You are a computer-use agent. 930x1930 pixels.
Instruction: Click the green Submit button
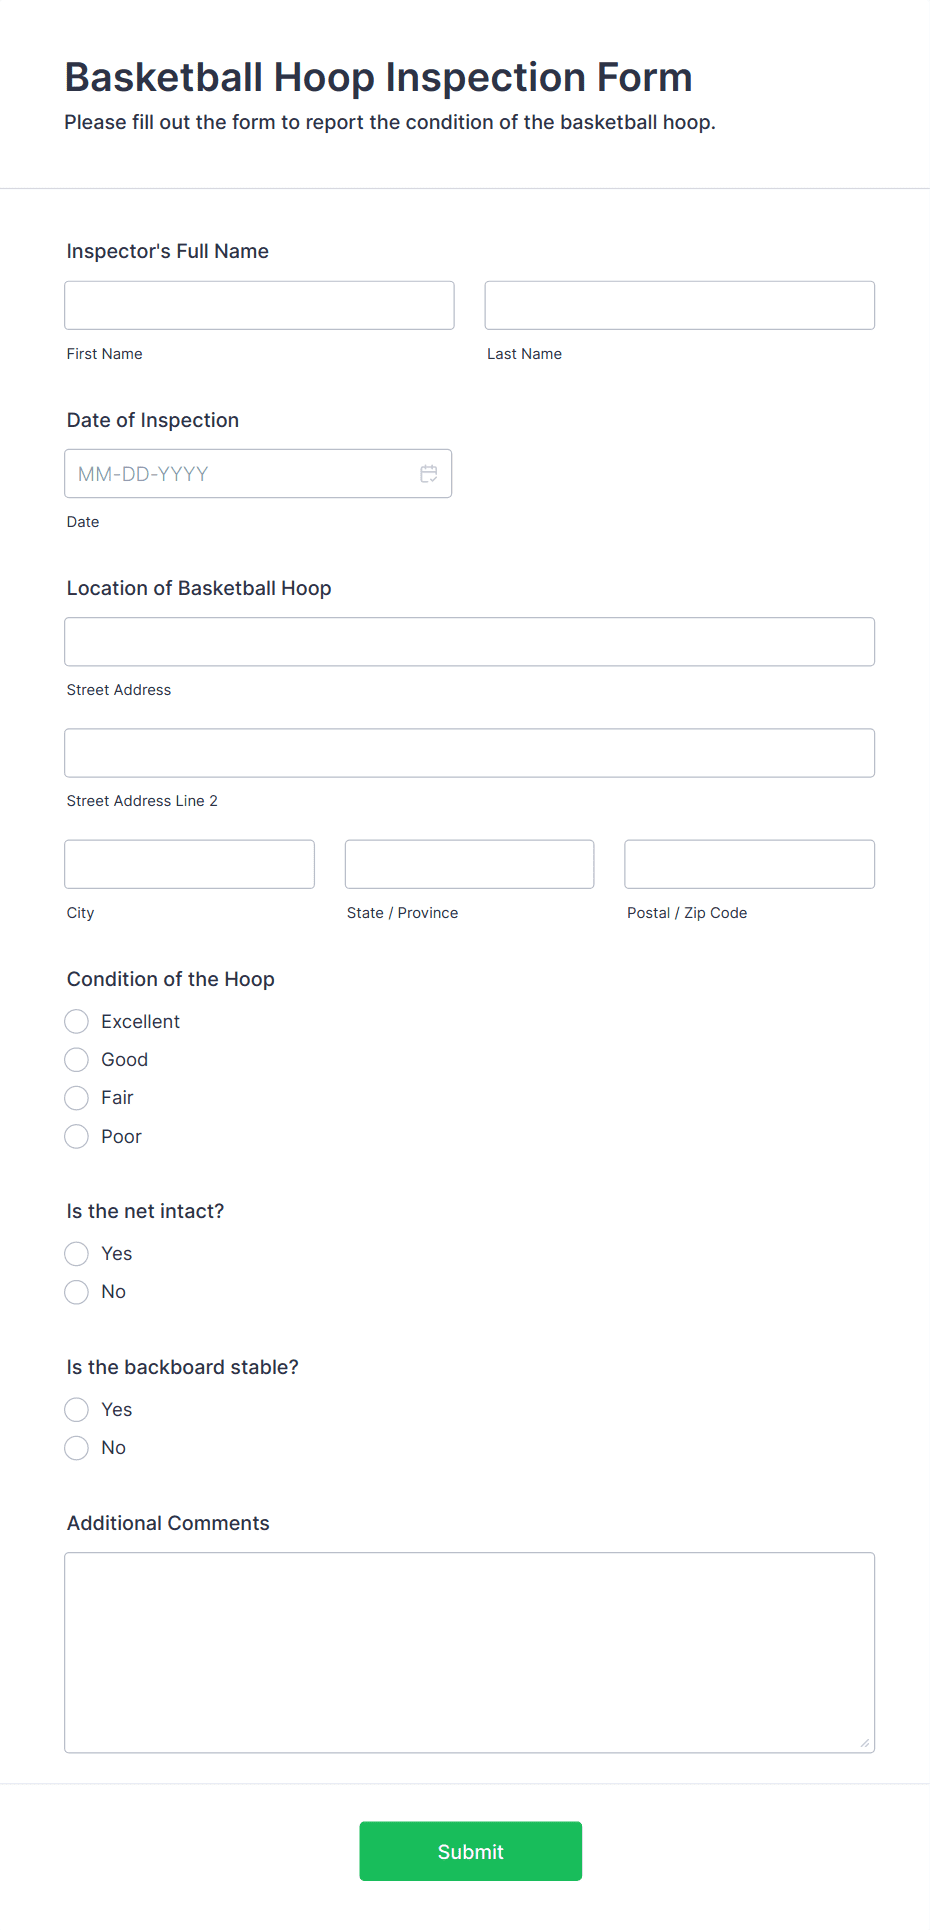(x=471, y=1851)
